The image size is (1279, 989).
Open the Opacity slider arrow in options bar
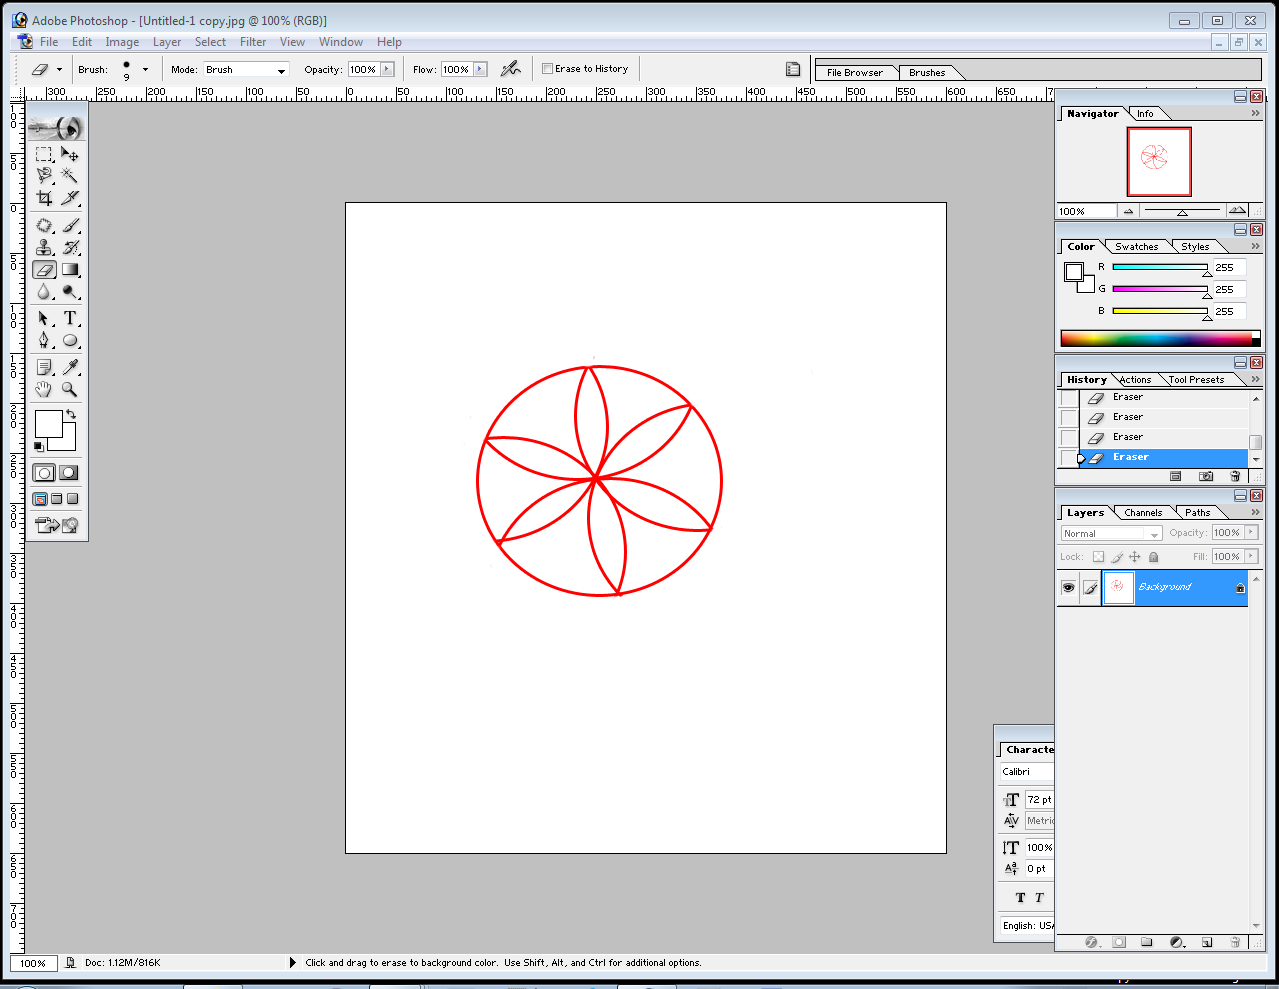coord(387,69)
